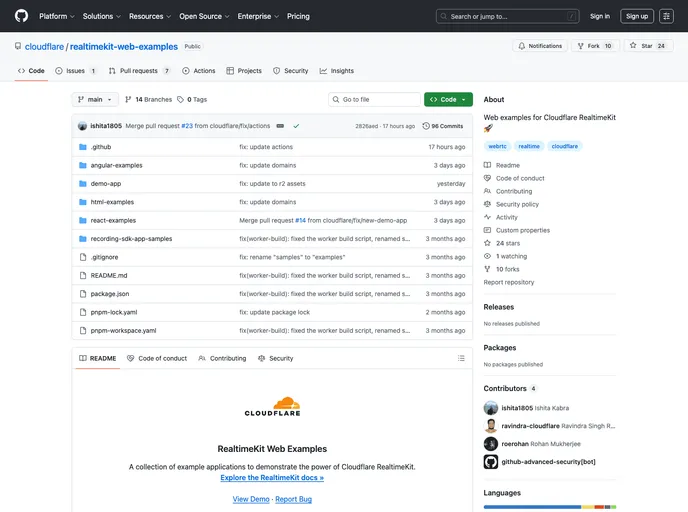Open the Pricing page
688x512 pixels.
click(x=298, y=16)
